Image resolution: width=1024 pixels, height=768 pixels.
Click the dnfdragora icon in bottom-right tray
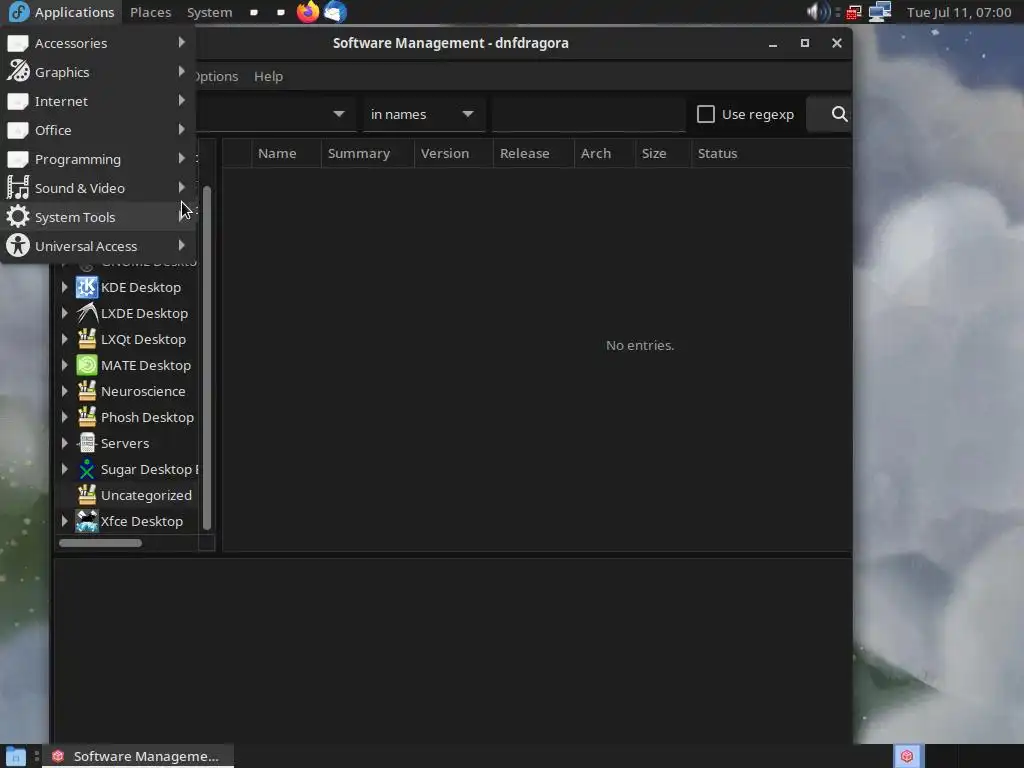click(907, 756)
